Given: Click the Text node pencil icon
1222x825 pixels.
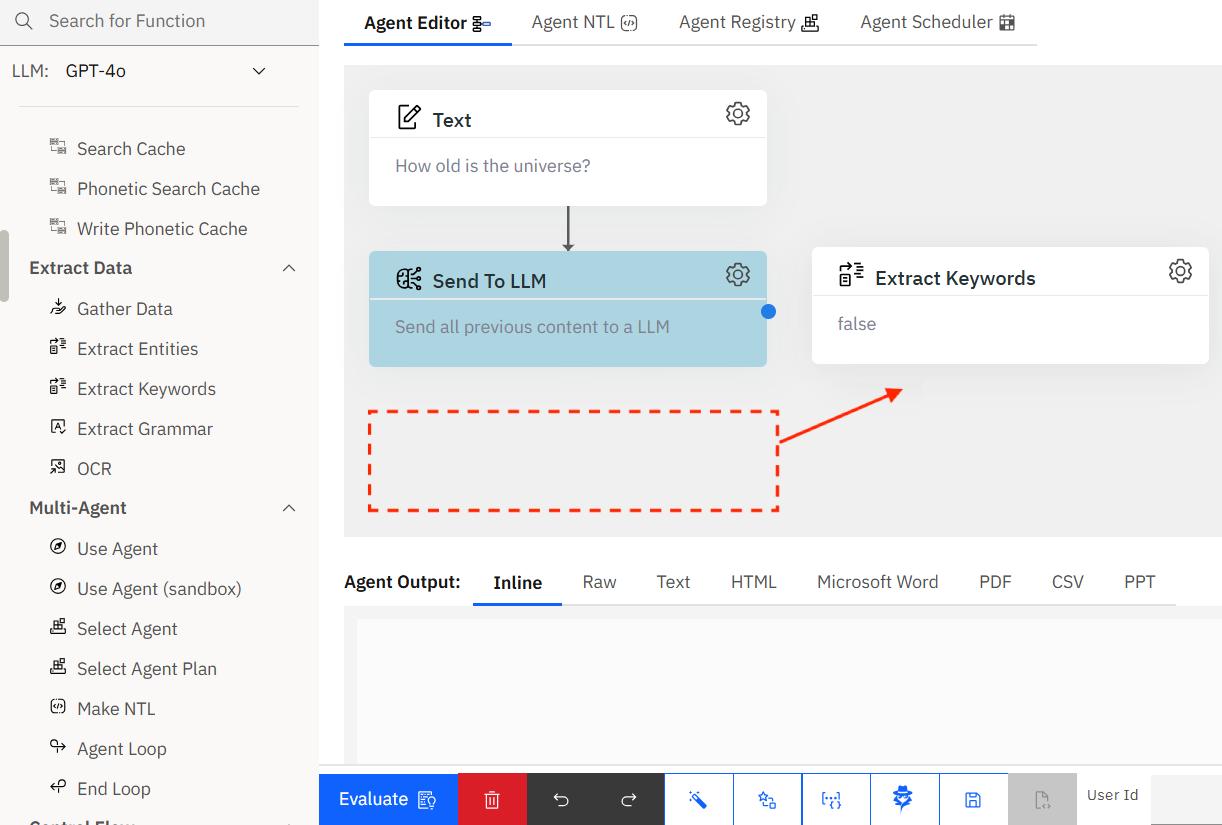Looking at the screenshot, I should [409, 117].
